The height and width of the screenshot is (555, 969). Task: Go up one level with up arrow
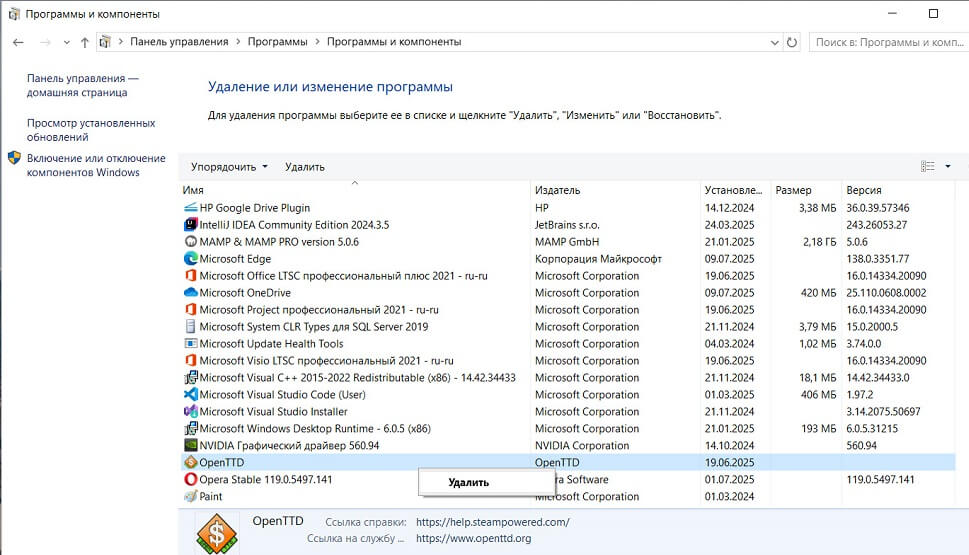(85, 42)
